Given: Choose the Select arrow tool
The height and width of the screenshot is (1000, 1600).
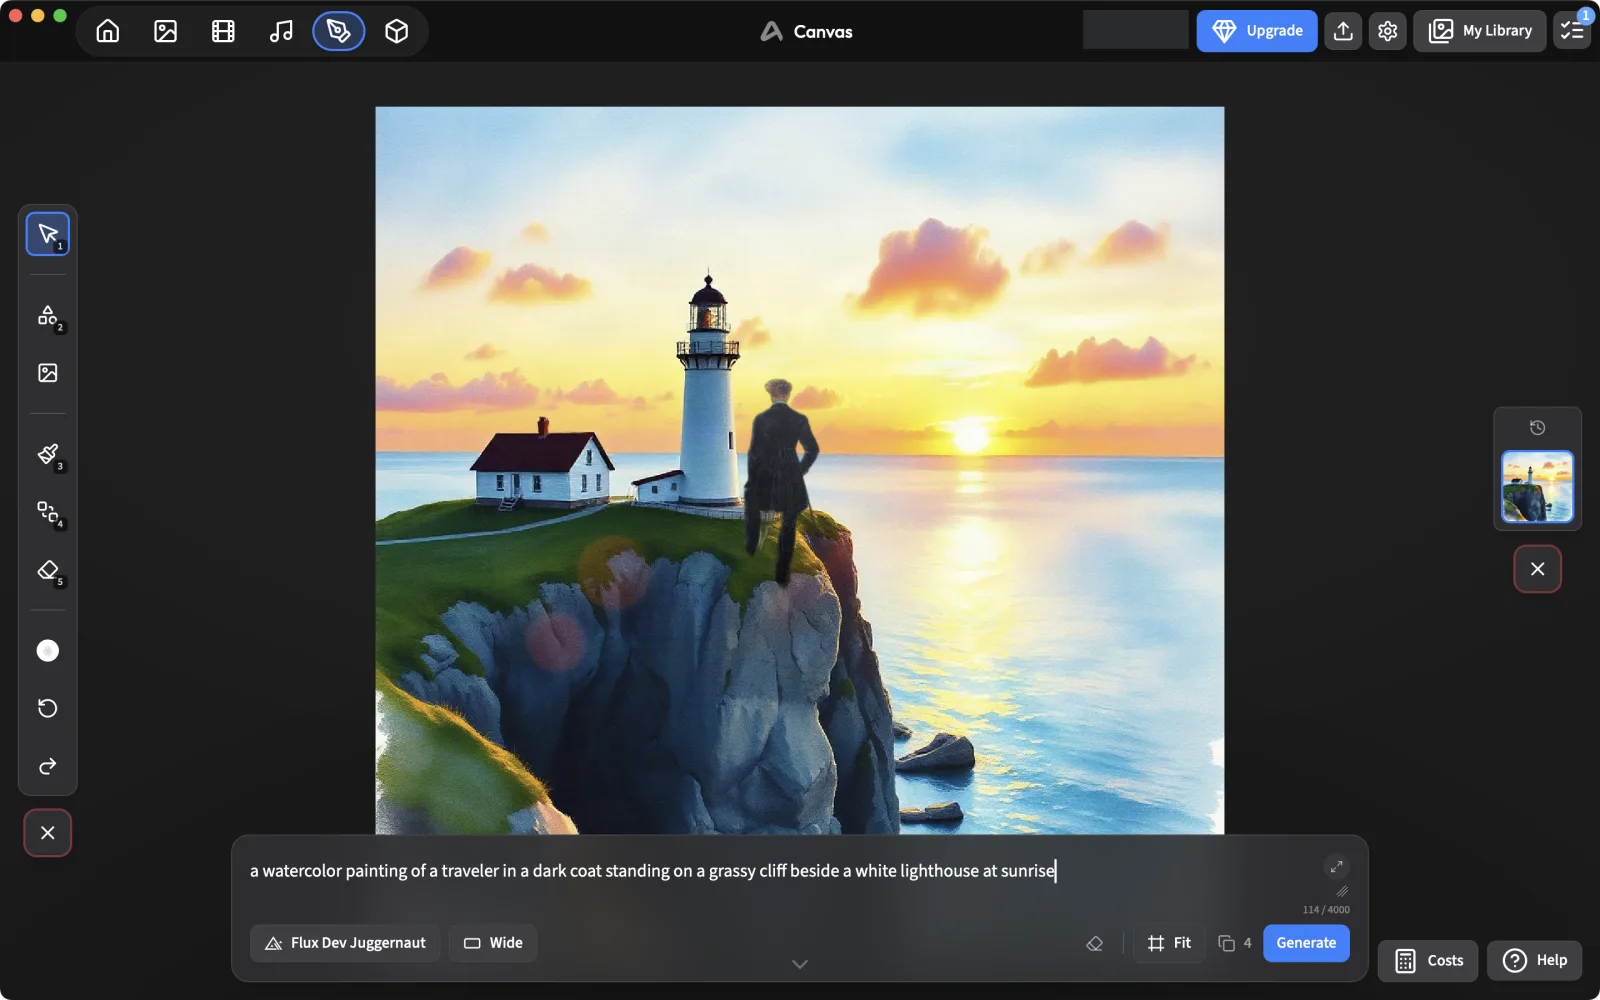Looking at the screenshot, I should [x=48, y=234].
